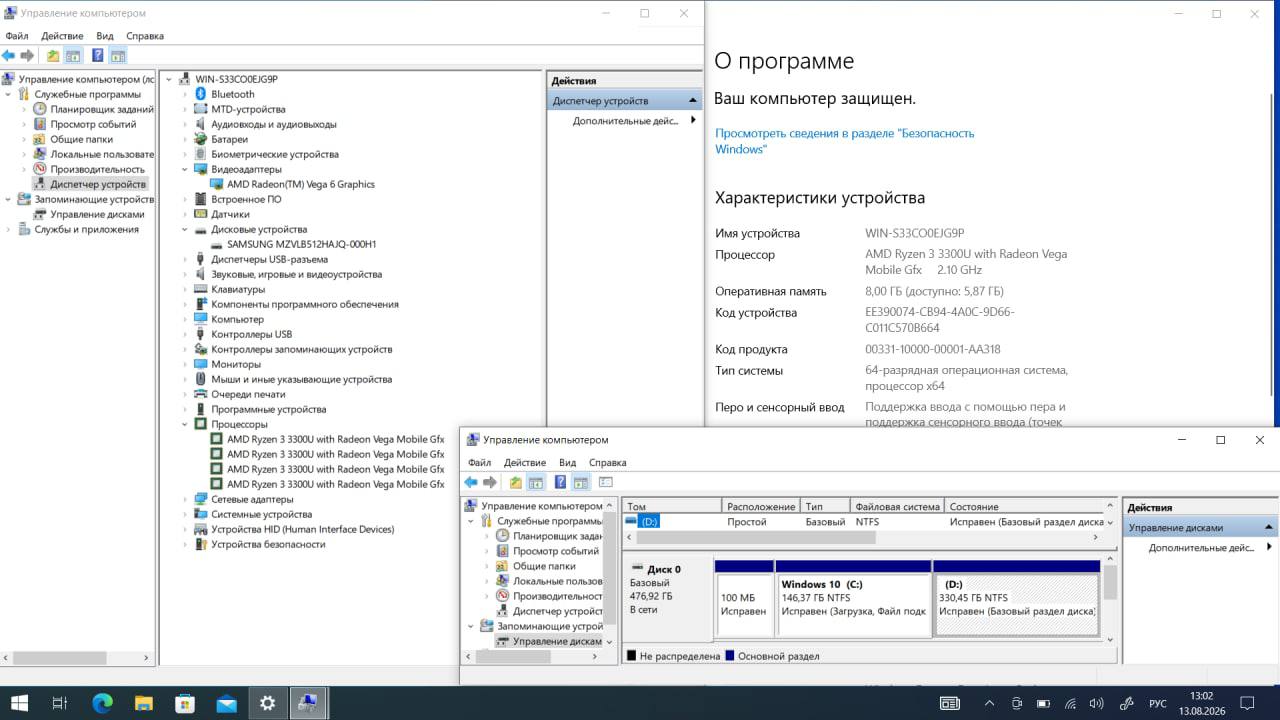The image size is (1280, 720).
Task: Select SAMSUNG MZVLB512HAJQ-000H1 disk icon
Action: click(x=217, y=244)
